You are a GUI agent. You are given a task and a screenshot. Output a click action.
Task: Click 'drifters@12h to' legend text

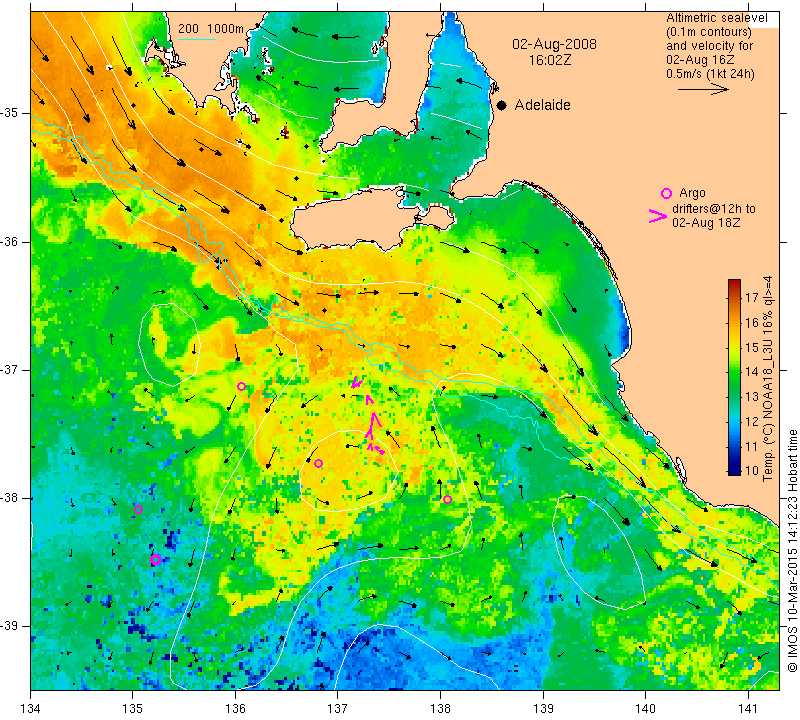714,209
